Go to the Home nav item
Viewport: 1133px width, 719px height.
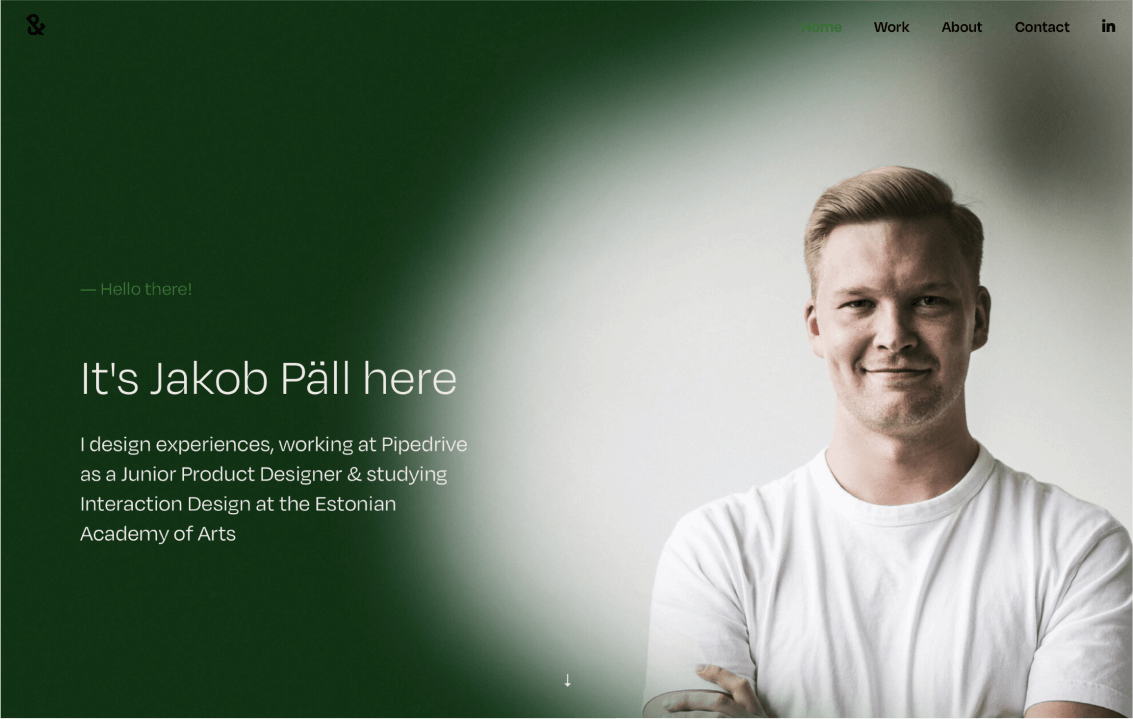point(822,27)
